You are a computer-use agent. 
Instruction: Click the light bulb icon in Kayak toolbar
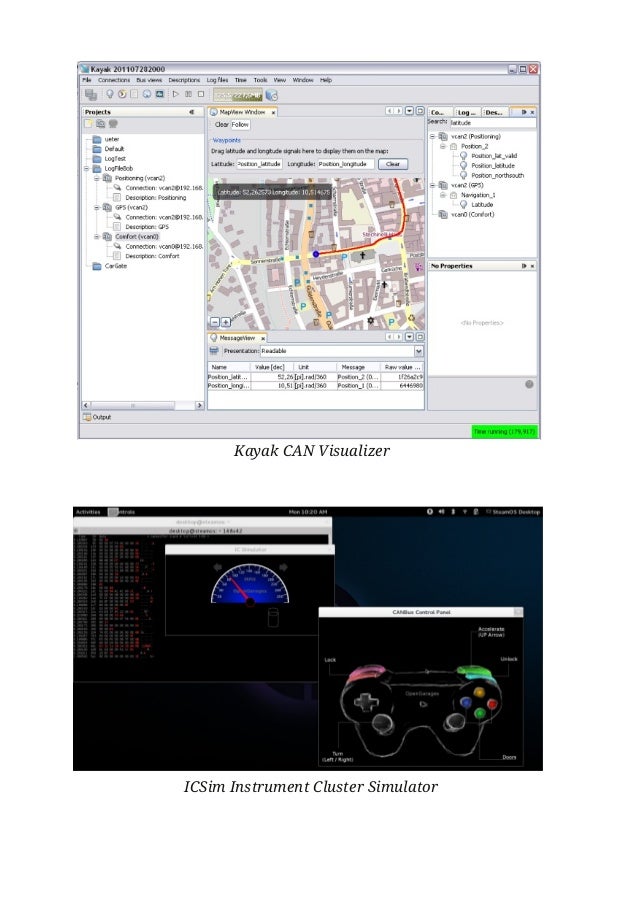(x=110, y=94)
